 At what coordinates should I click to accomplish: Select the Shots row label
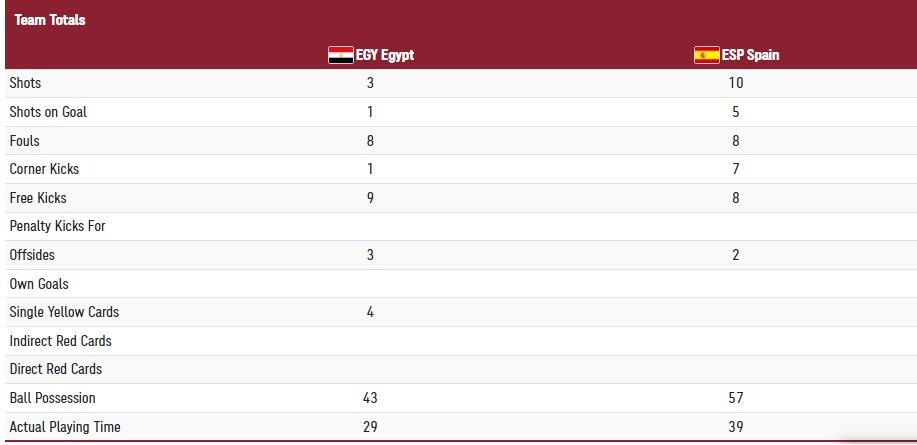[x=25, y=83]
